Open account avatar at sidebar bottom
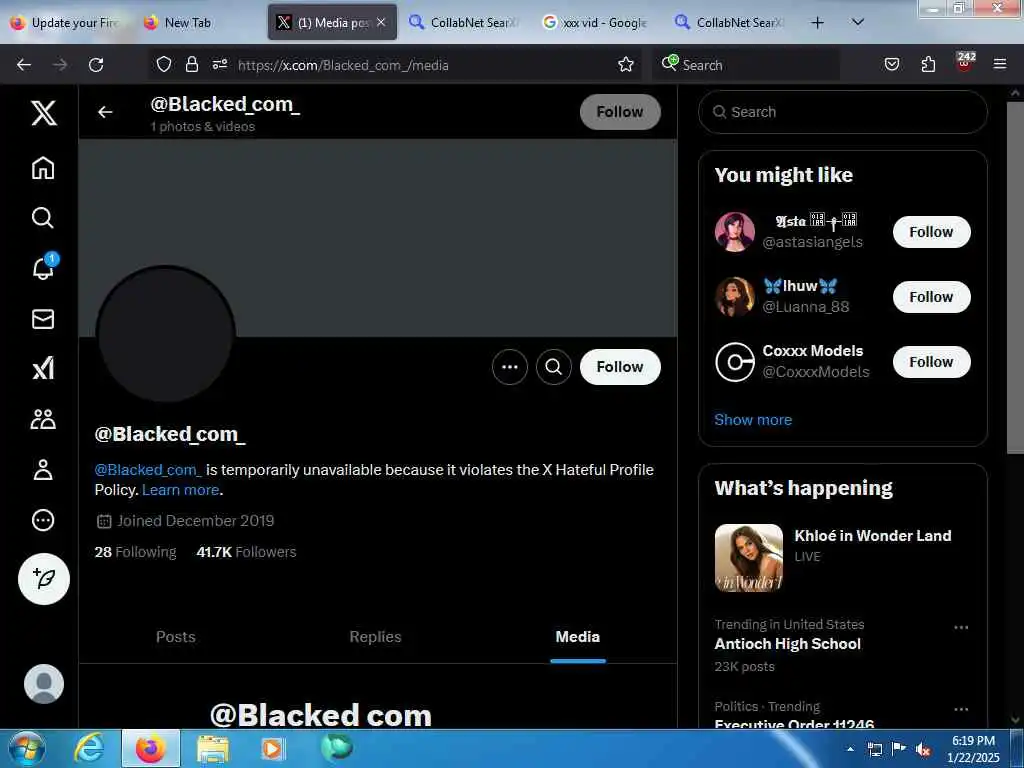The width and height of the screenshot is (1024, 768). coord(44,684)
